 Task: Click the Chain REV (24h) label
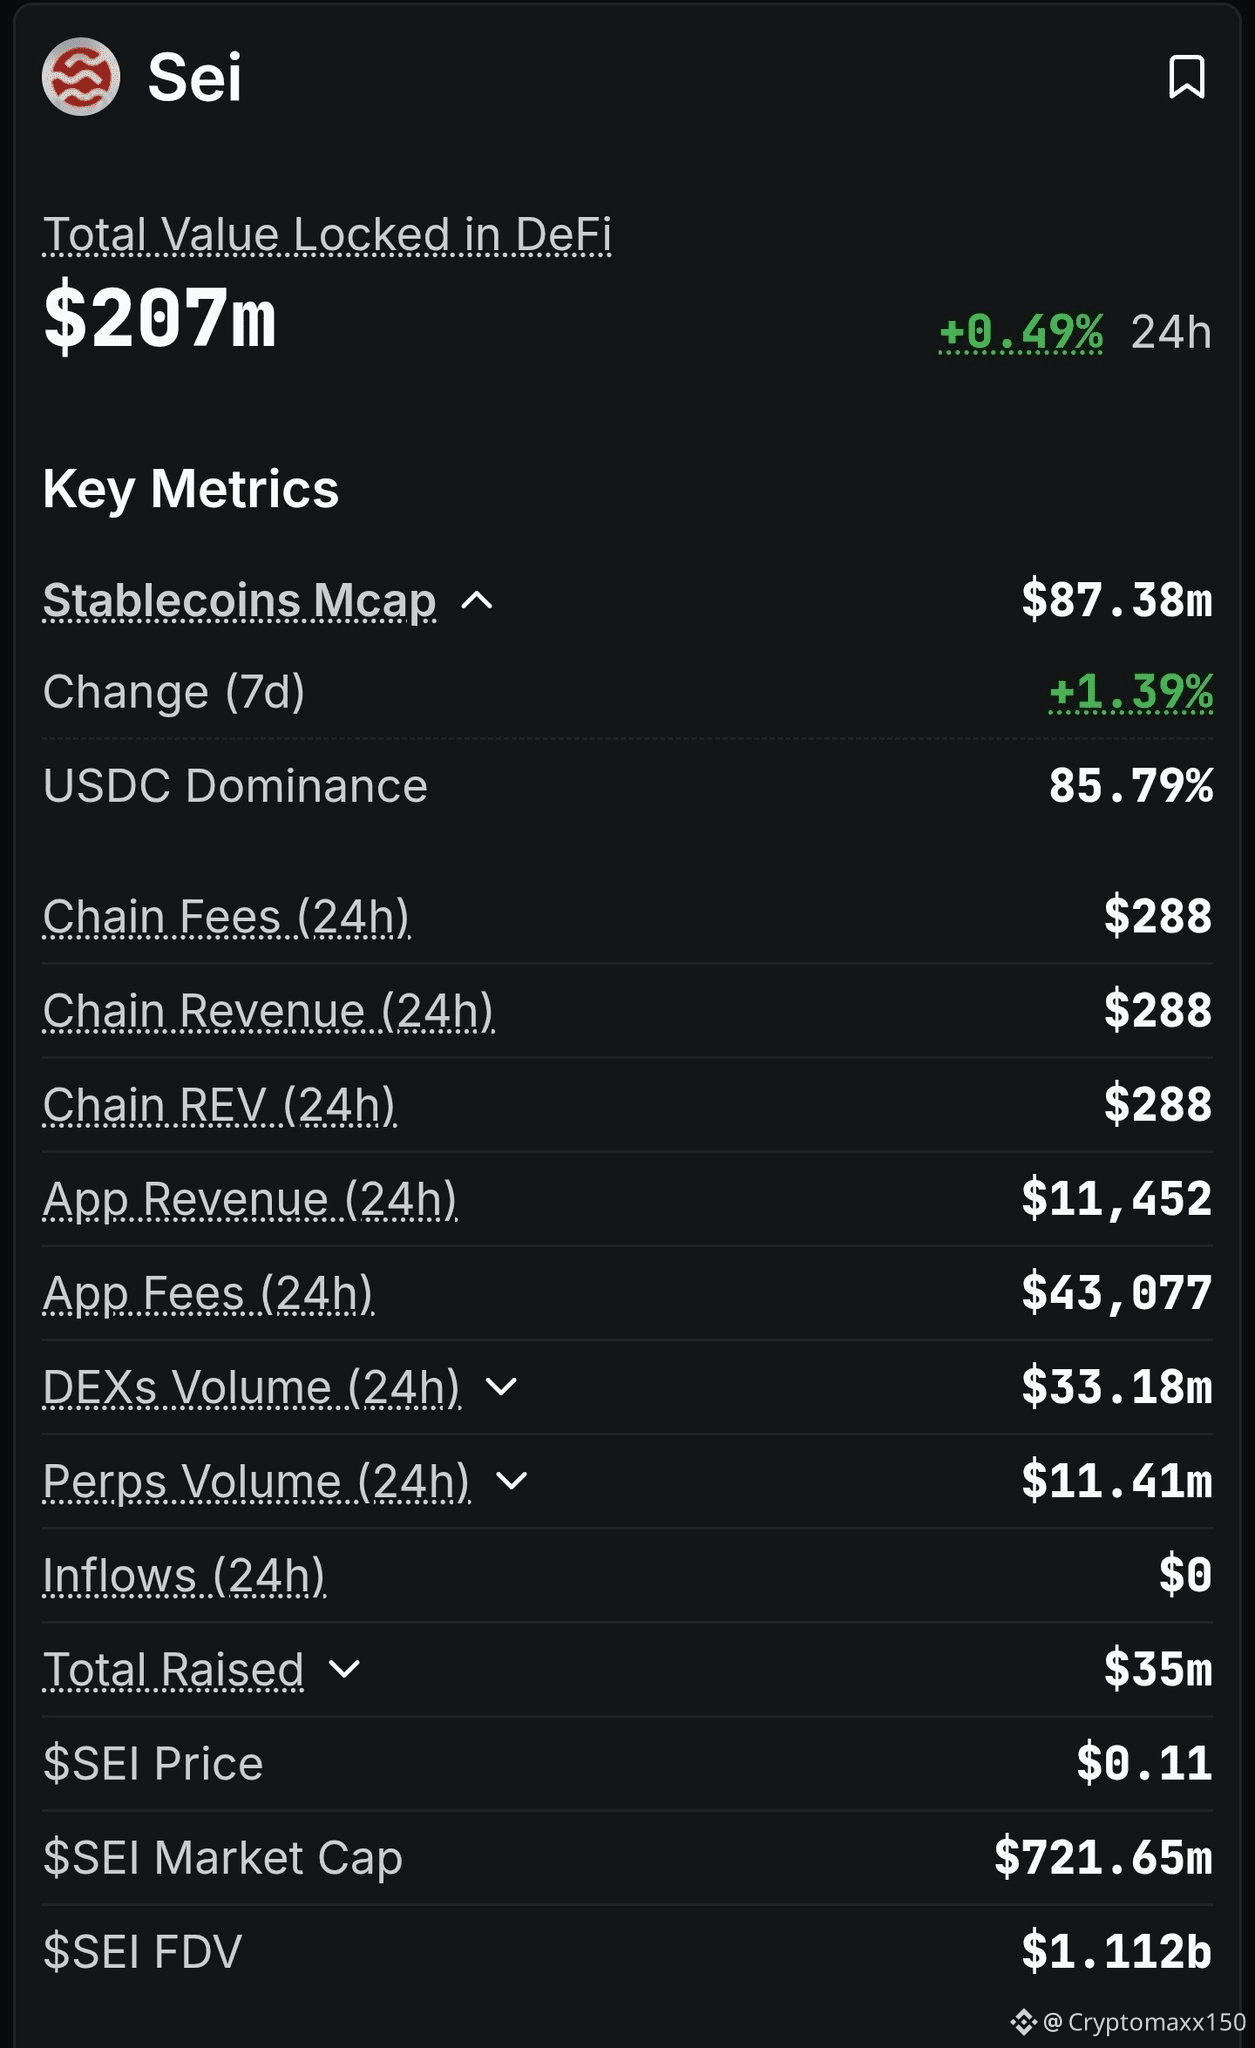[x=220, y=1105]
